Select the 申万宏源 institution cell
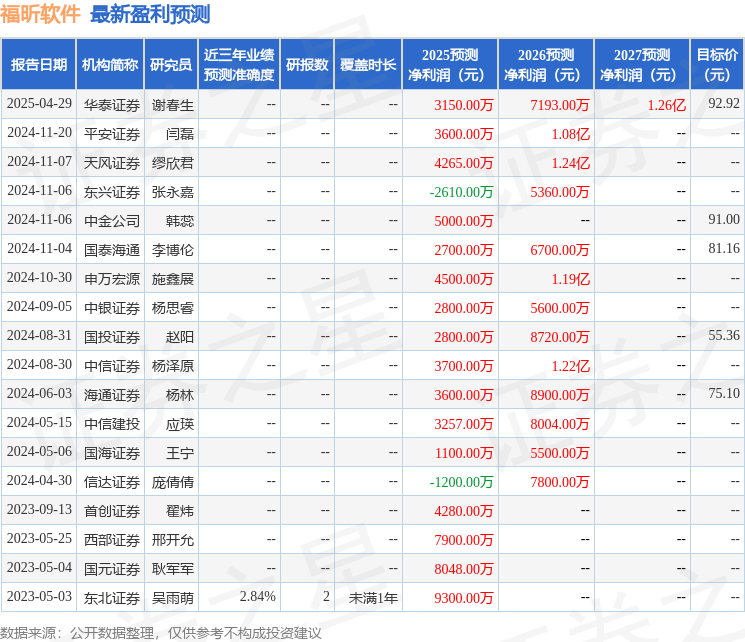The width and height of the screenshot is (745, 642). (x=112, y=279)
